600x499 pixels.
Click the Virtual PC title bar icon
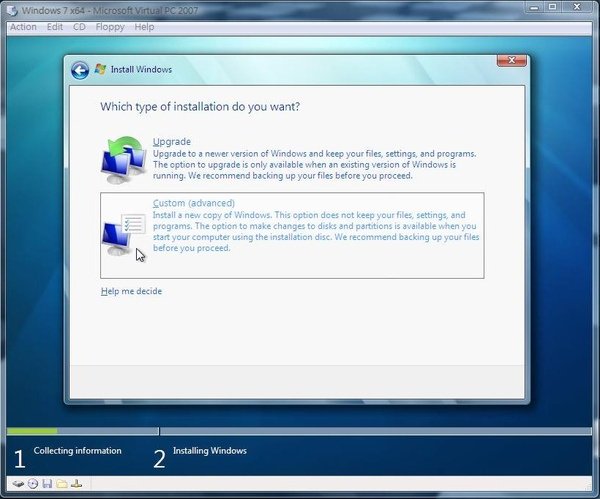click(13, 10)
